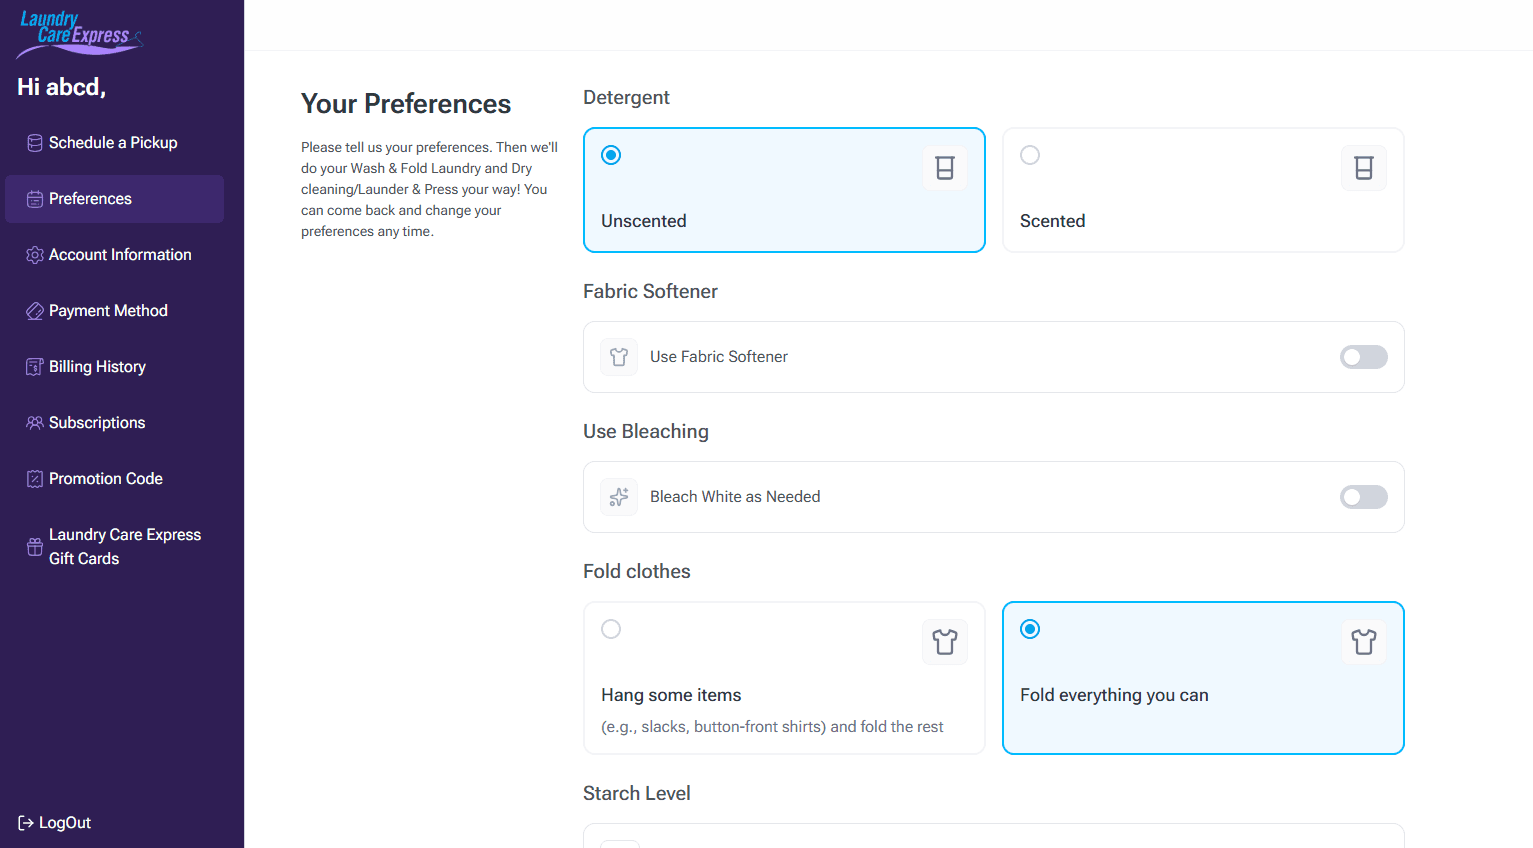Click the Laundry Care Express logo
1533x848 pixels.
[80, 33]
